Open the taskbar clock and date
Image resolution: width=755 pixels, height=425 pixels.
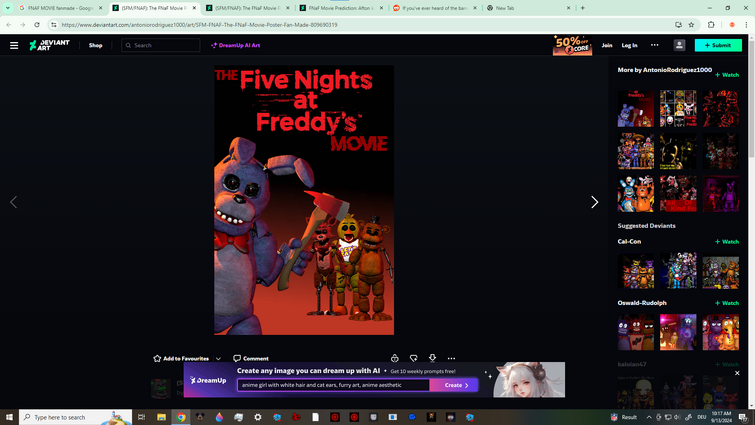tap(721, 417)
